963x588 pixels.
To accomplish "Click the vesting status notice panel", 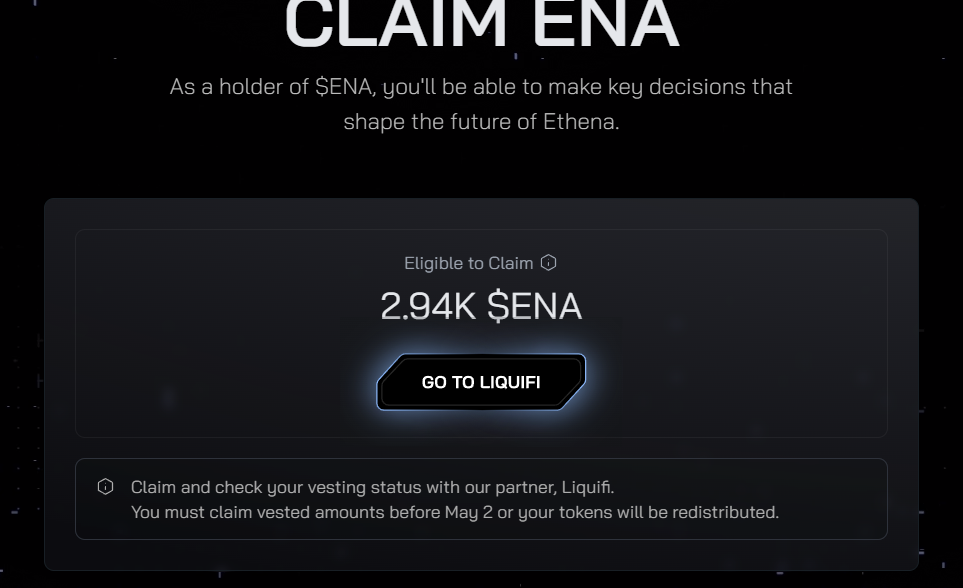I will point(481,498).
